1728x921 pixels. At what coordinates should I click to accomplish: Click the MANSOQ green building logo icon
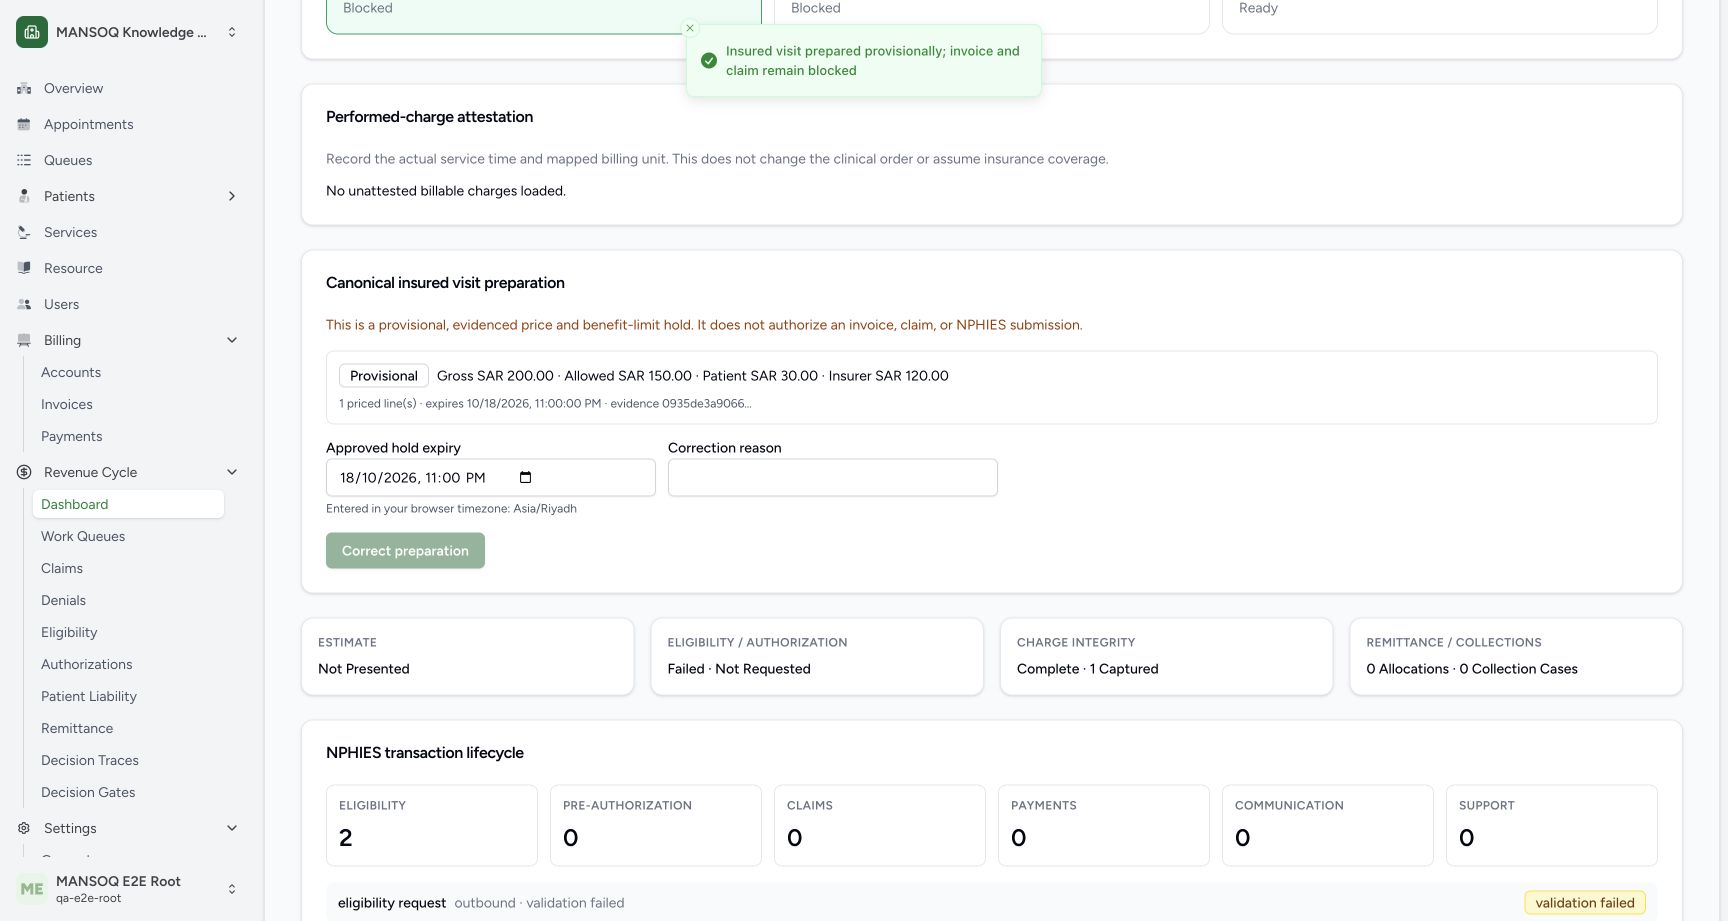[x=32, y=32]
